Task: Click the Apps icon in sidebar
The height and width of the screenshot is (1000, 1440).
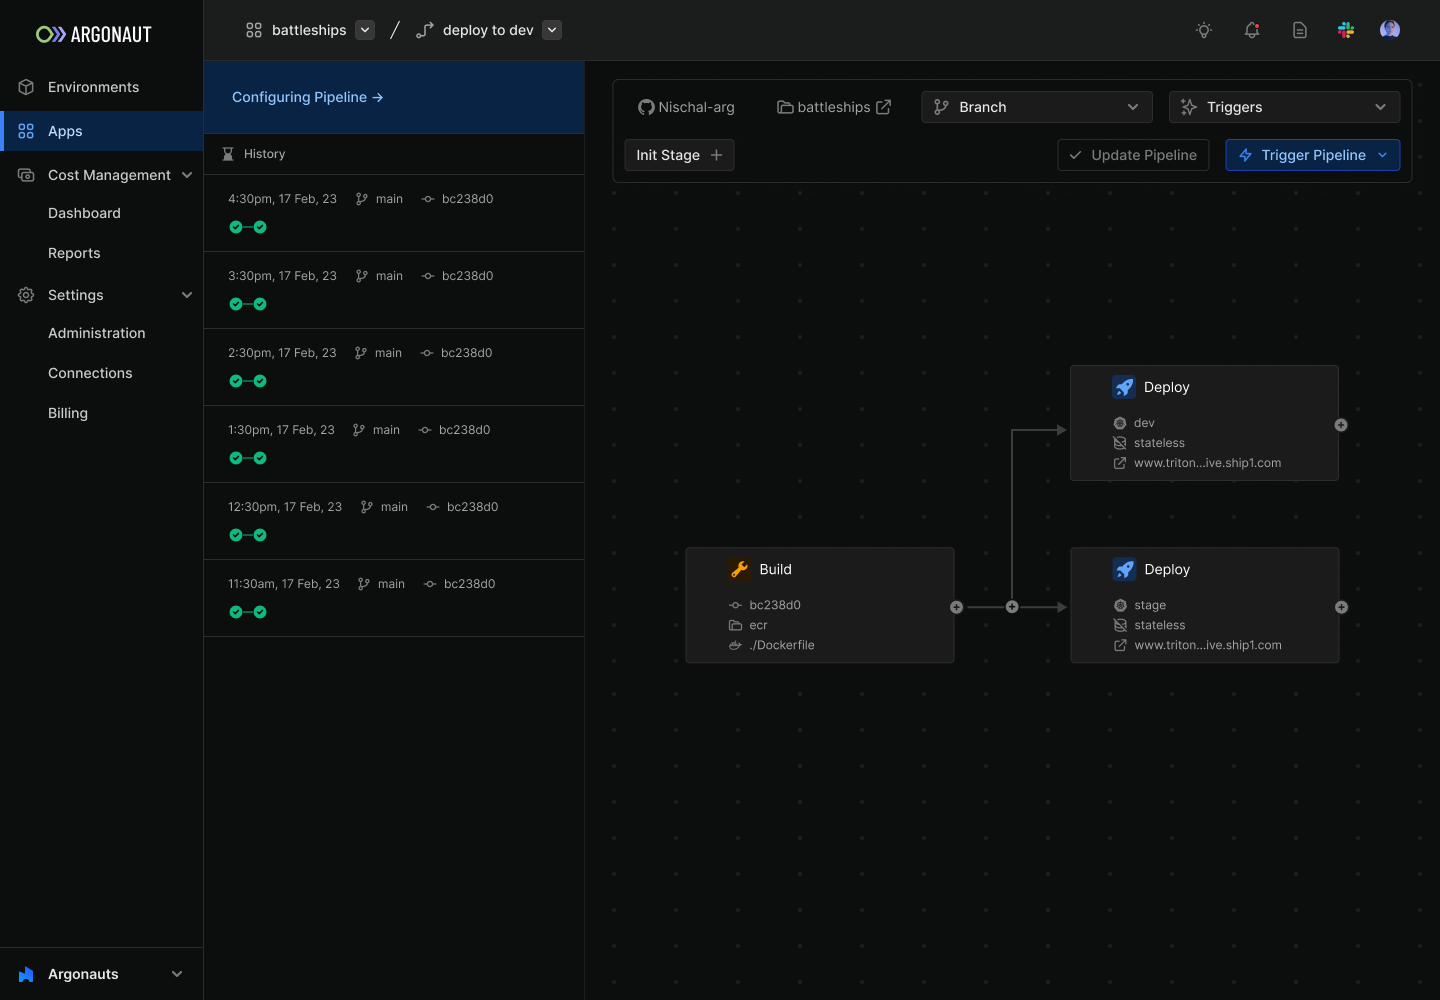Action: 24,130
